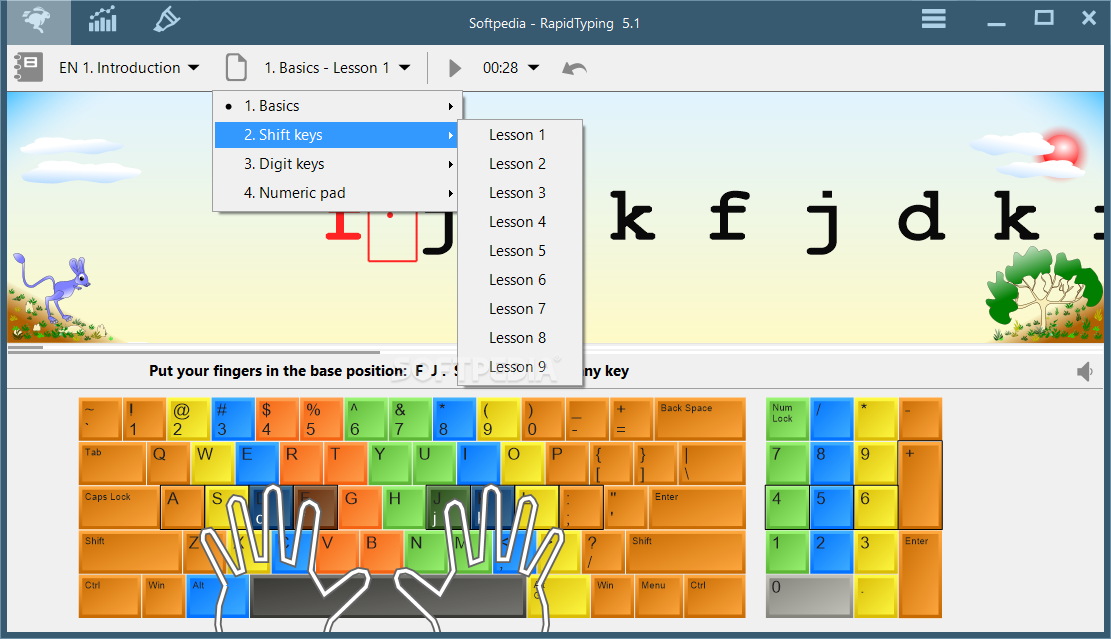
Task: Click the Tab key on virtual keyboard
Action: point(112,463)
